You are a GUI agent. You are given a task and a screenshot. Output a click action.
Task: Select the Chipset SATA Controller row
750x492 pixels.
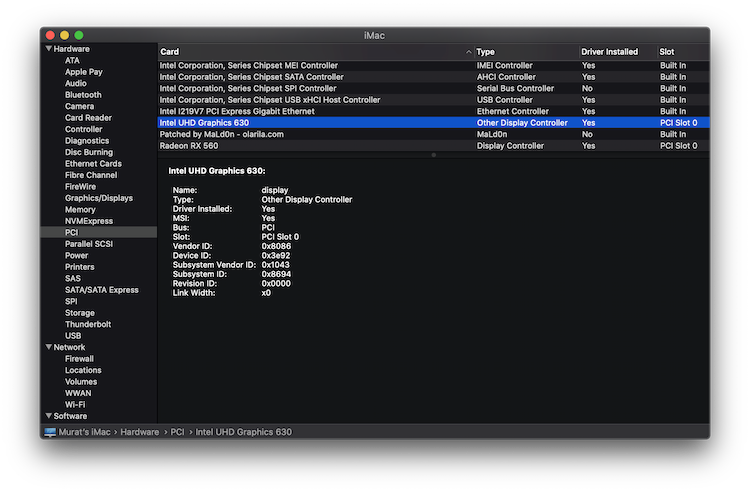(433, 77)
